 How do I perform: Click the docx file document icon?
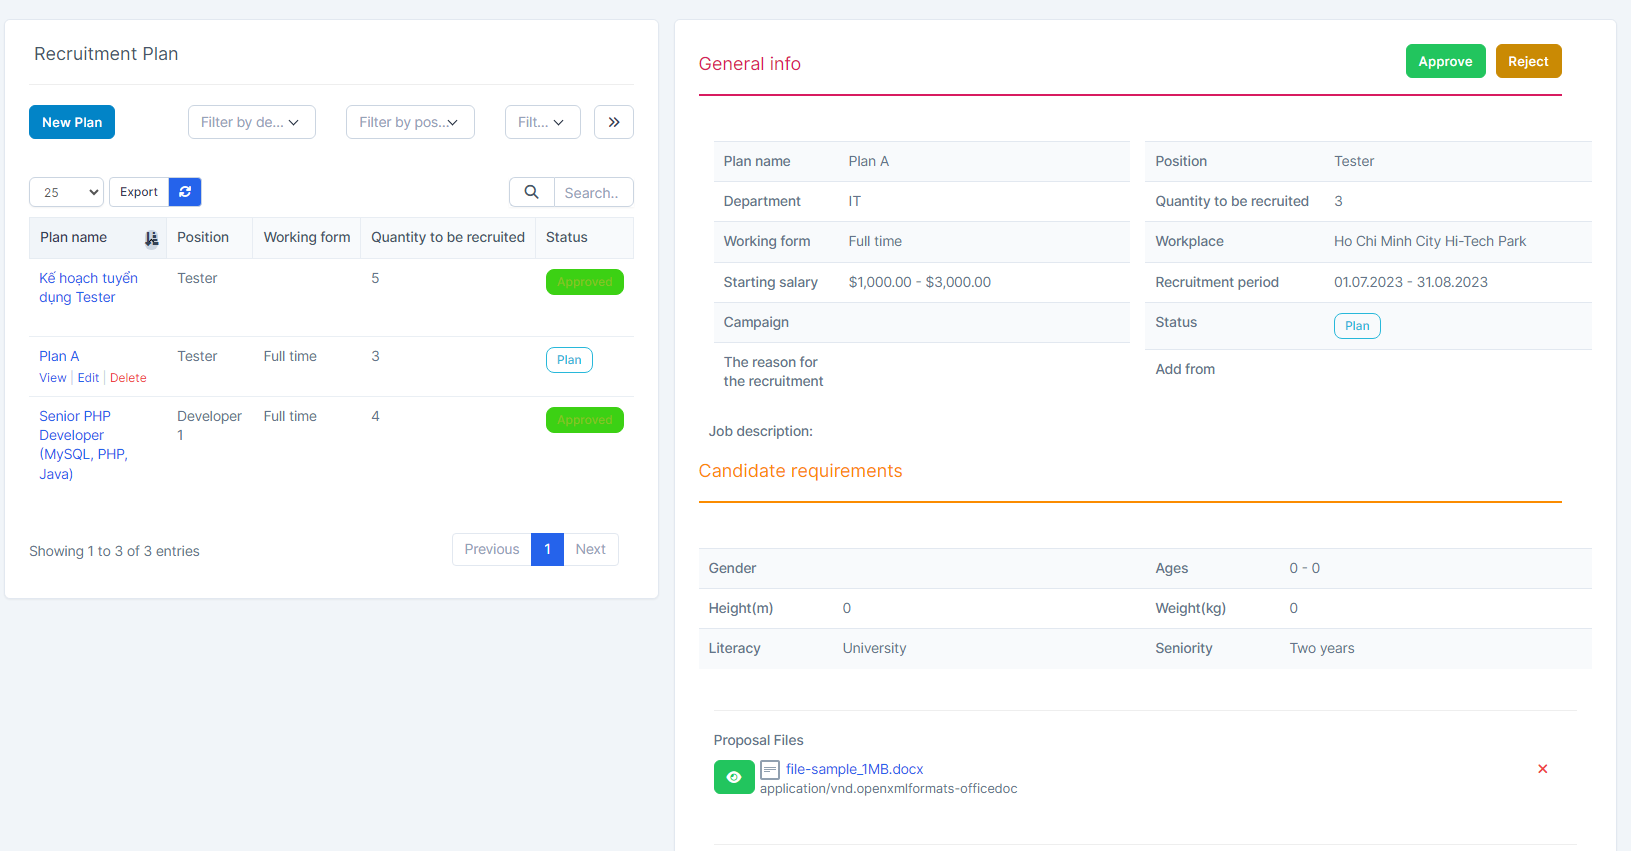[x=770, y=770]
